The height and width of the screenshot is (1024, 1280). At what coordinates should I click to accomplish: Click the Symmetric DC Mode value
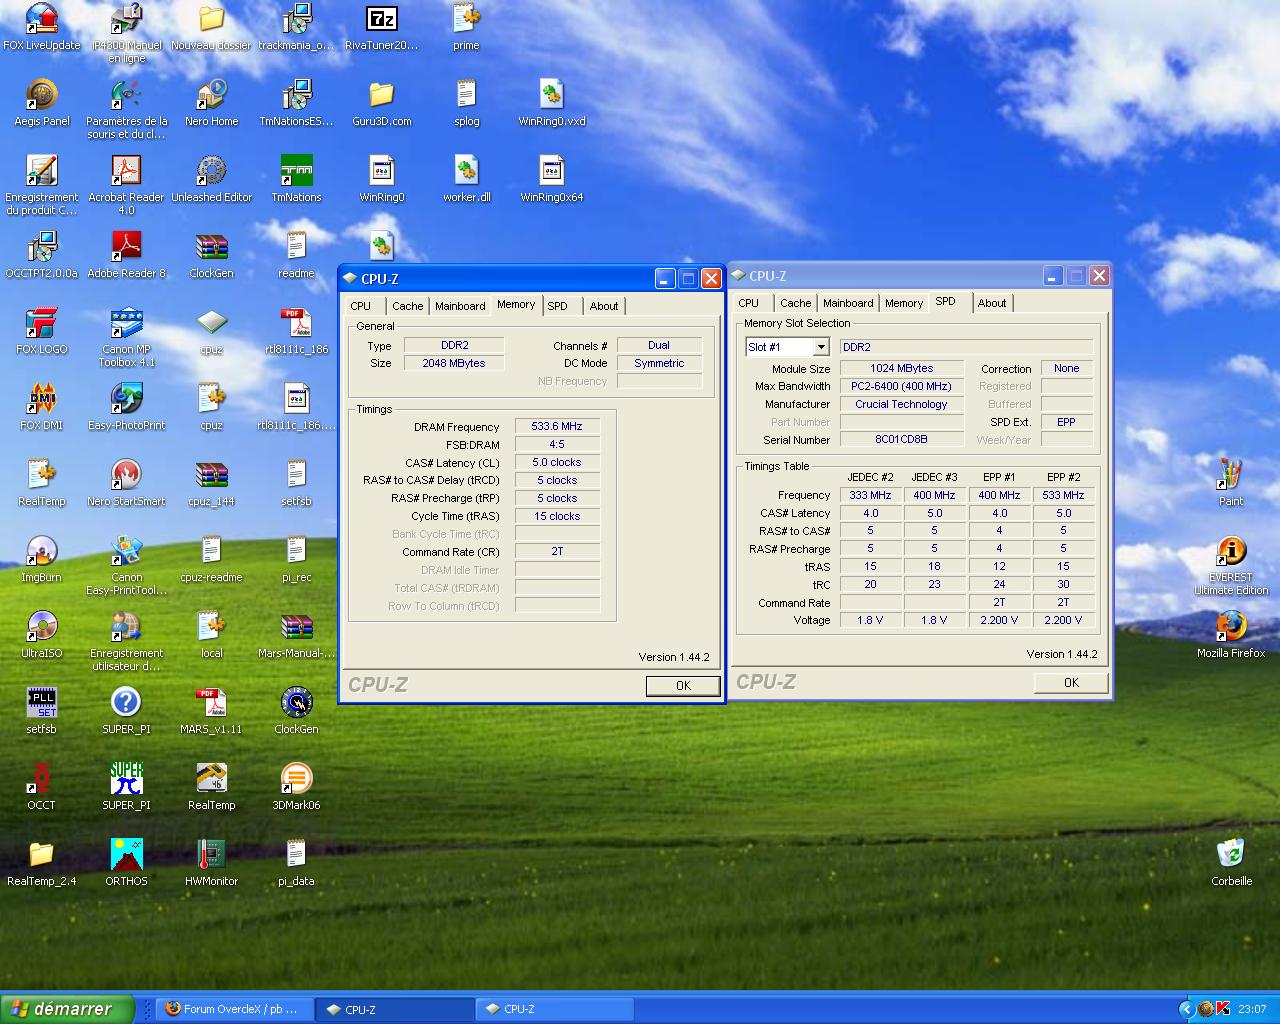point(659,363)
